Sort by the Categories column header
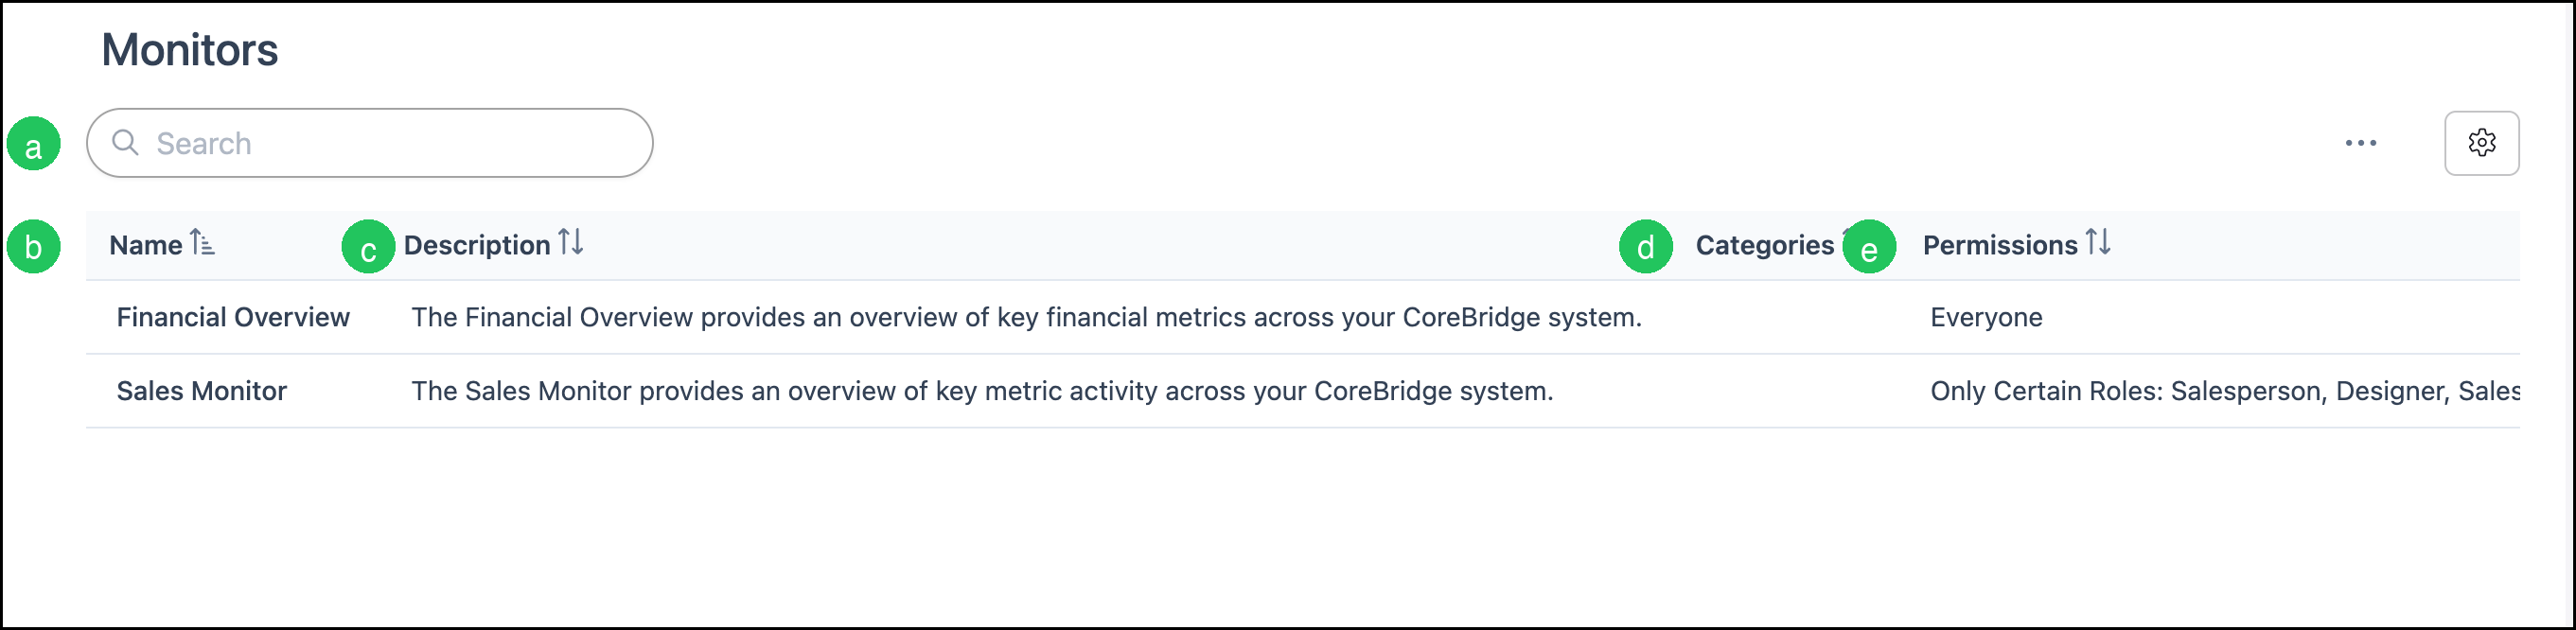This screenshot has width=2576, height=630. (1764, 245)
